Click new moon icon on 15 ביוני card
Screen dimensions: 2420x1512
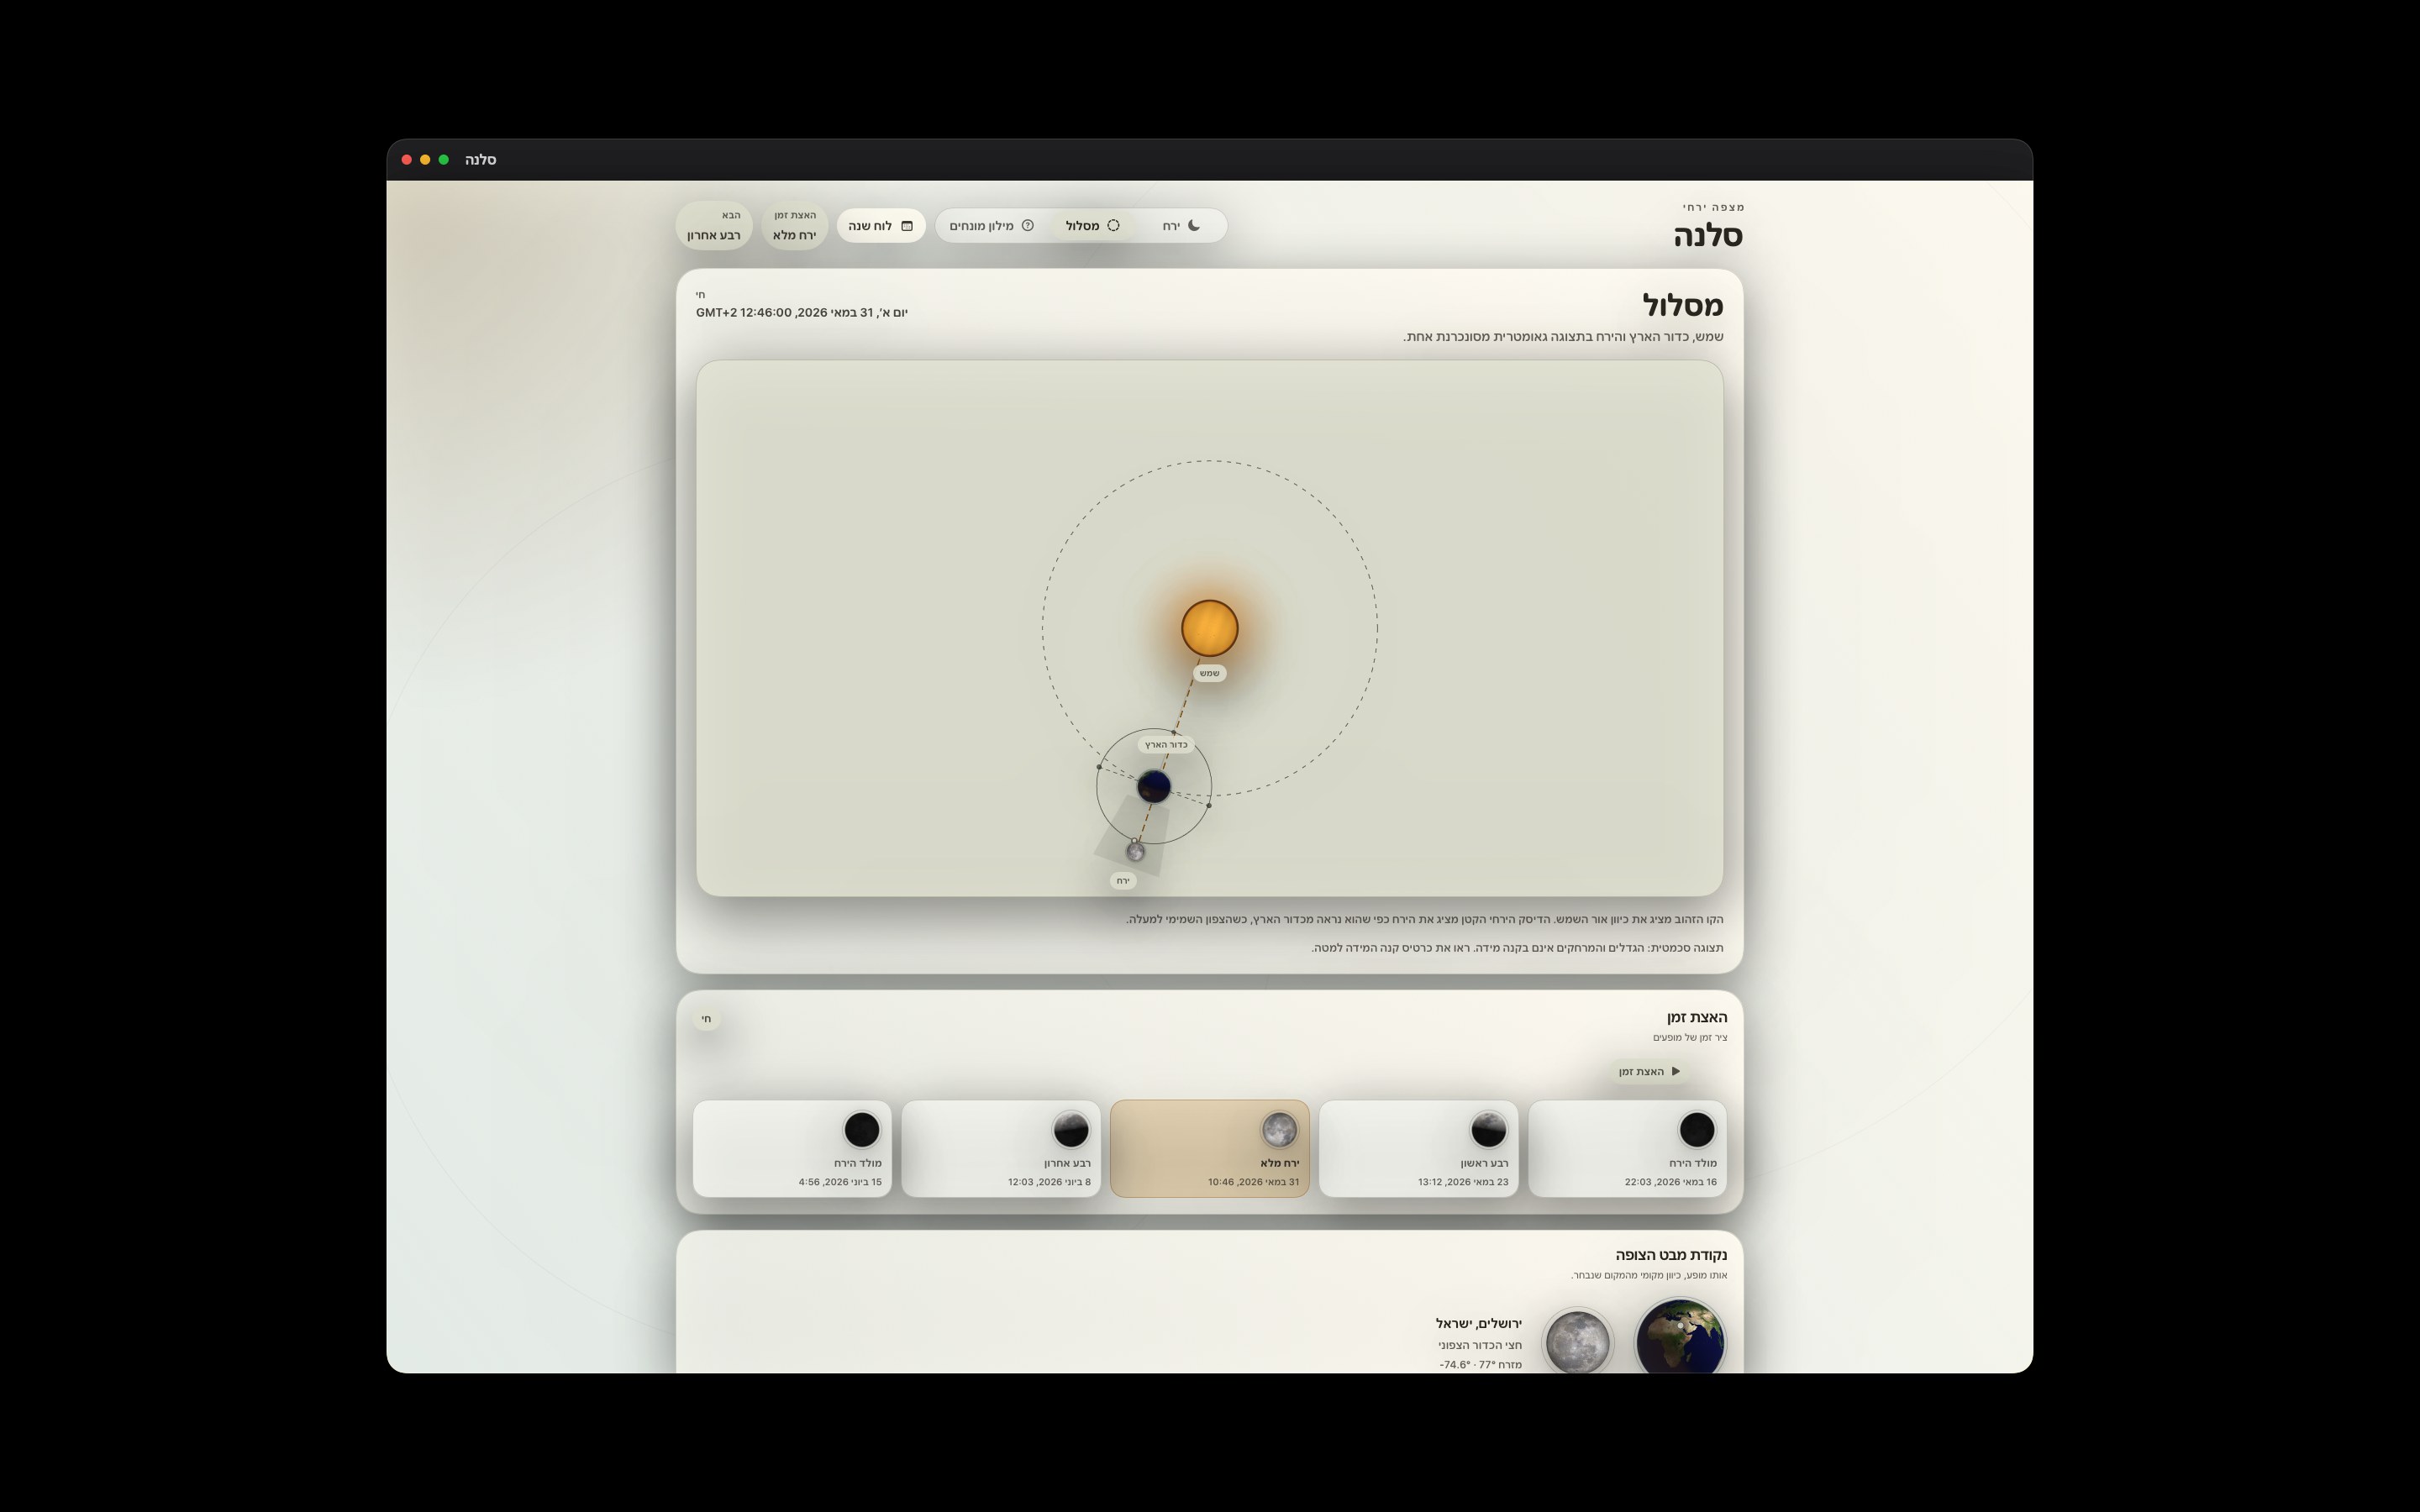pos(861,1130)
